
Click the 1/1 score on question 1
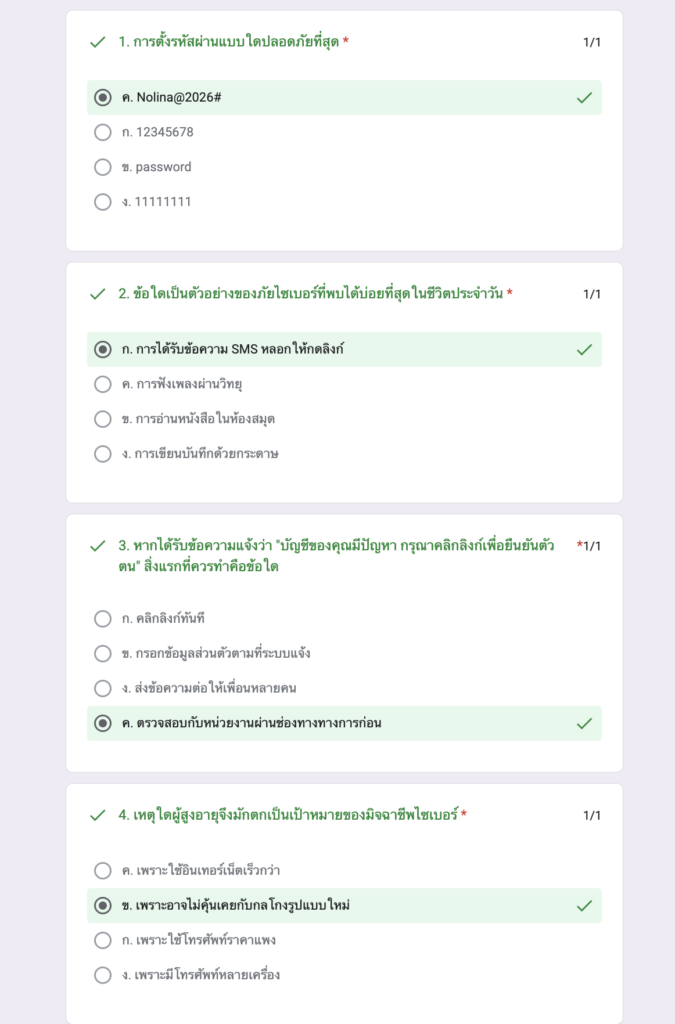[x=591, y=42]
